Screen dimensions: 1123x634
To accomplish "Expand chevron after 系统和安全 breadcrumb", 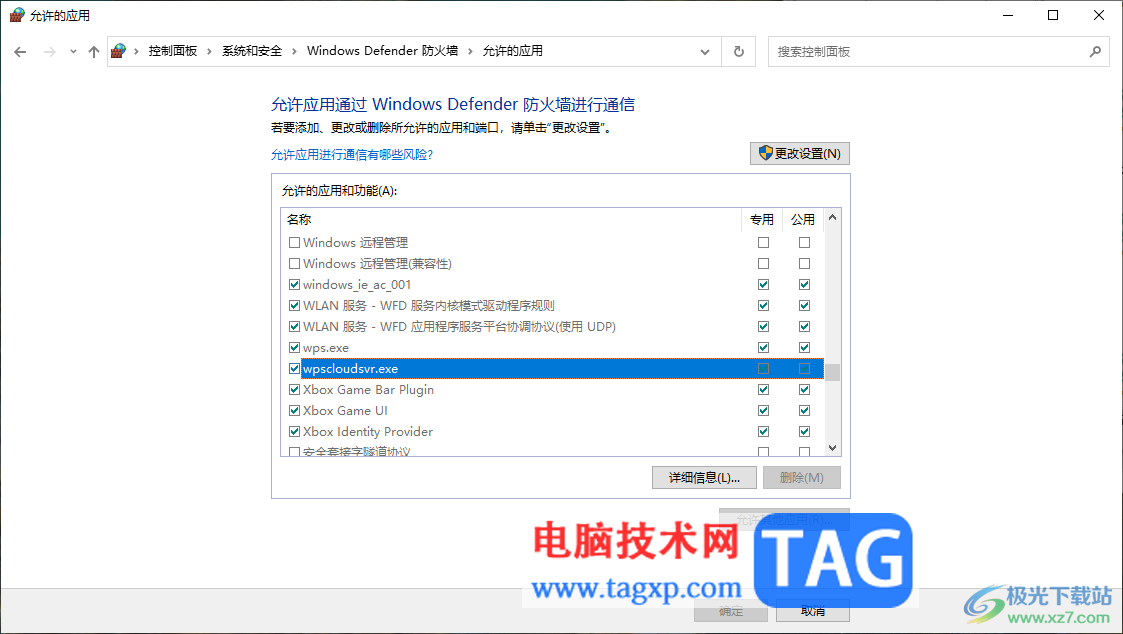I will pyautogui.click(x=294, y=52).
